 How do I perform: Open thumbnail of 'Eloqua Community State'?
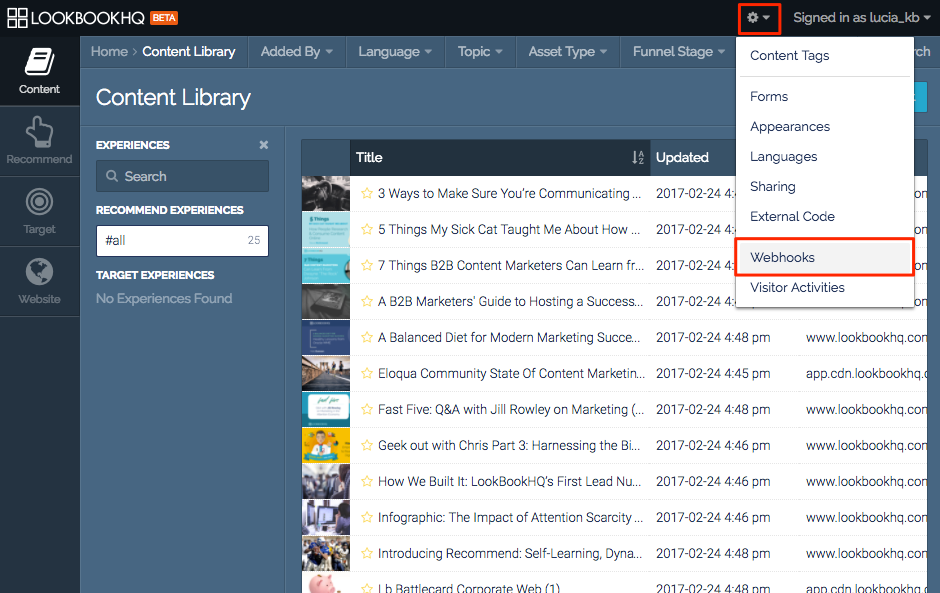click(x=326, y=373)
